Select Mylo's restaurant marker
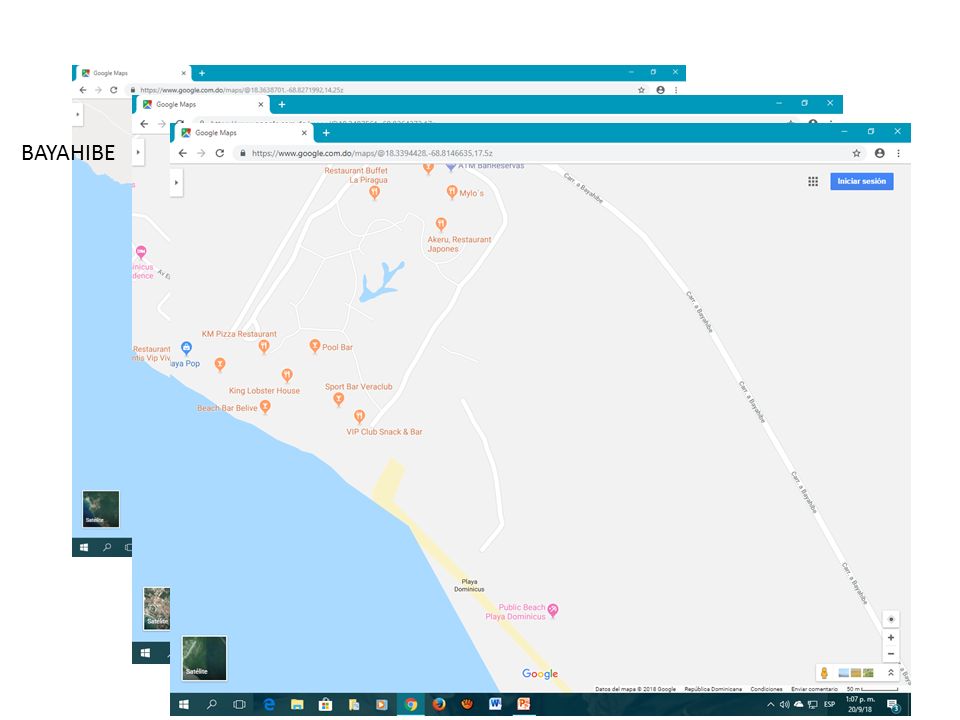 tap(451, 192)
